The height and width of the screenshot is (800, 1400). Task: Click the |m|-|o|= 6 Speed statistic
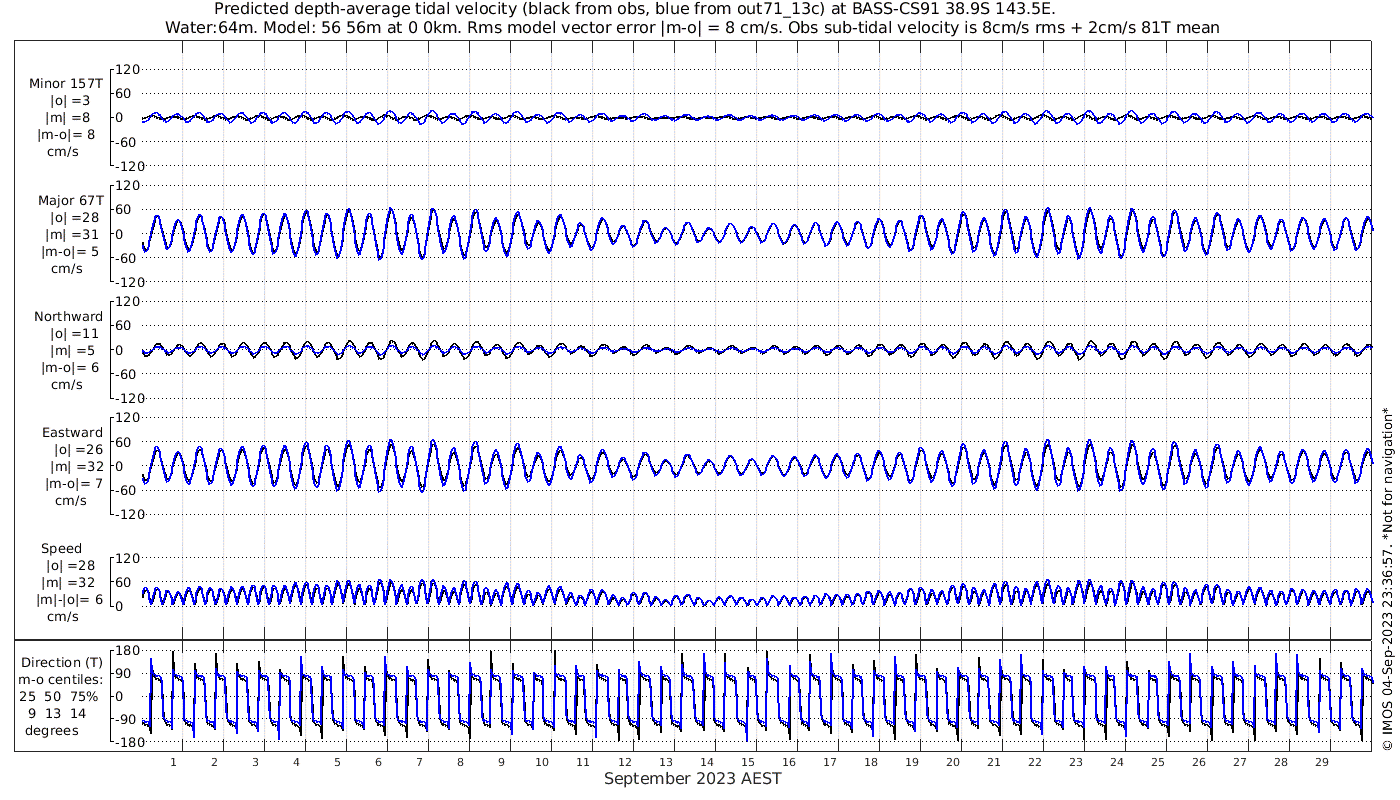70,600
